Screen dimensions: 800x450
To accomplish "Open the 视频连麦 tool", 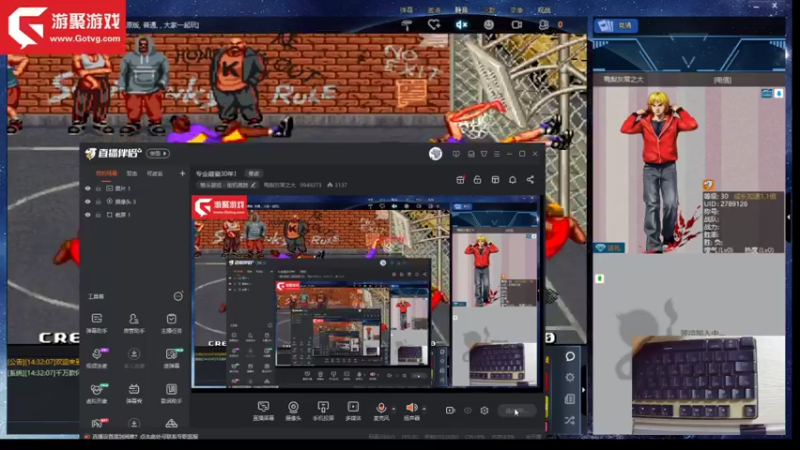I will point(97,358).
